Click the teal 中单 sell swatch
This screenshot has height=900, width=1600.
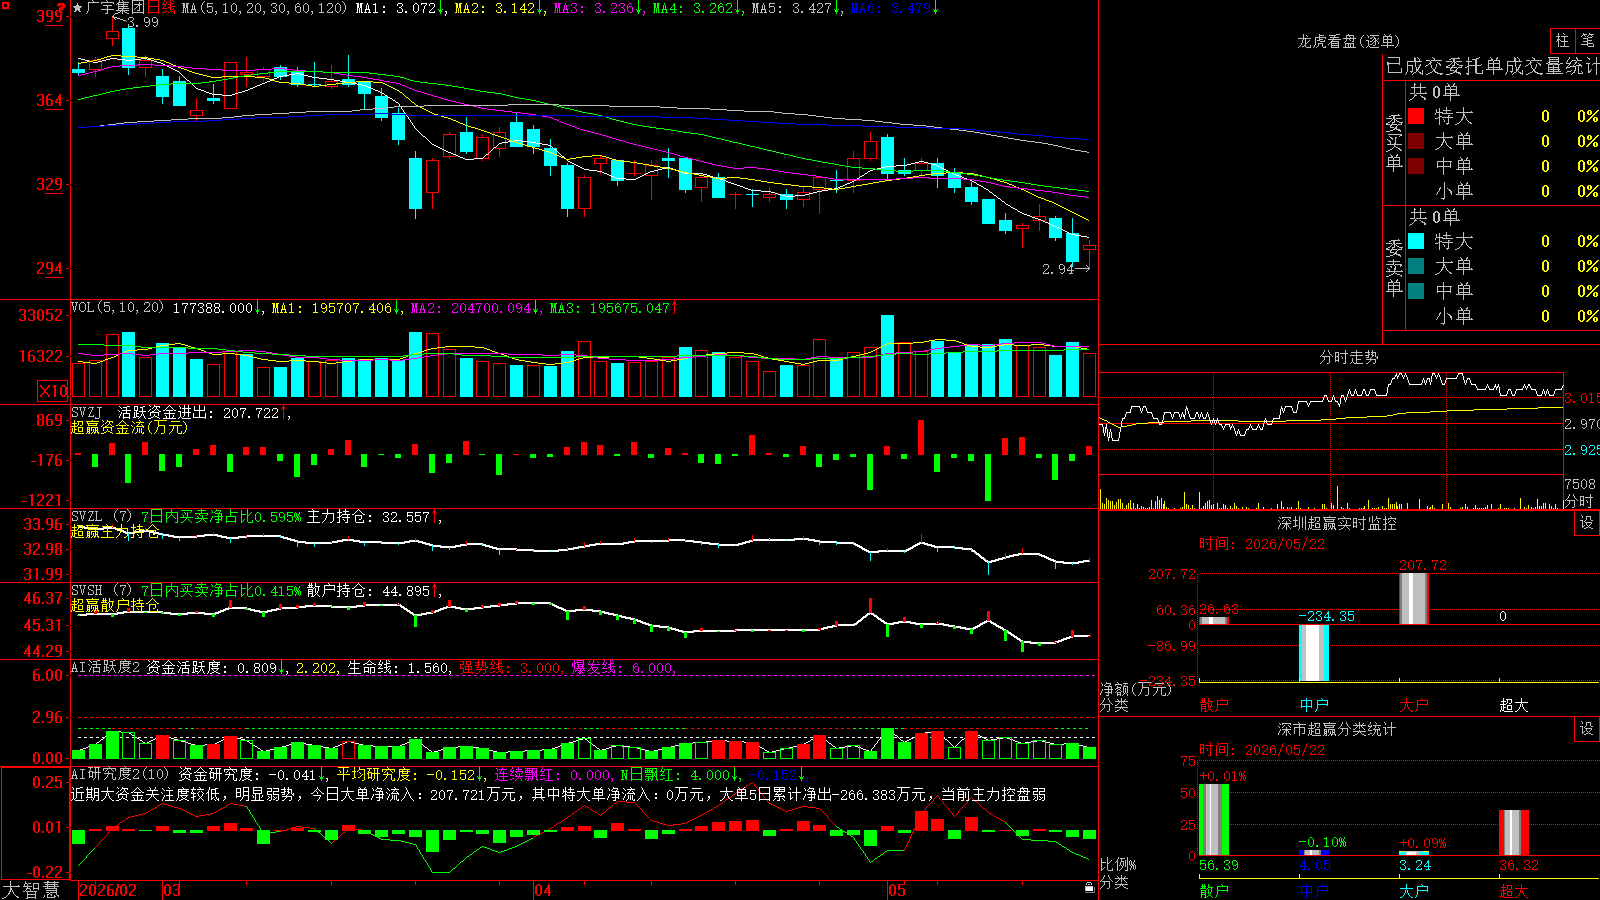(x=1416, y=291)
